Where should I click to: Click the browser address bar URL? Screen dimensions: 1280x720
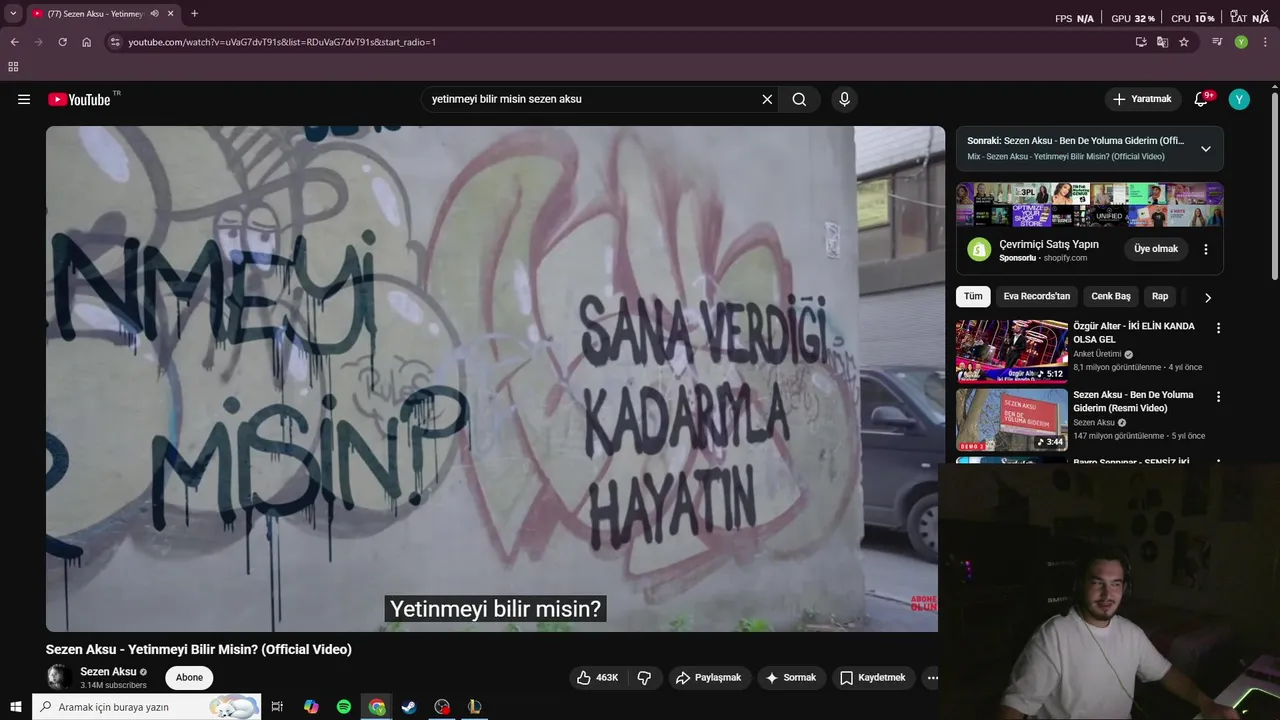coord(282,42)
